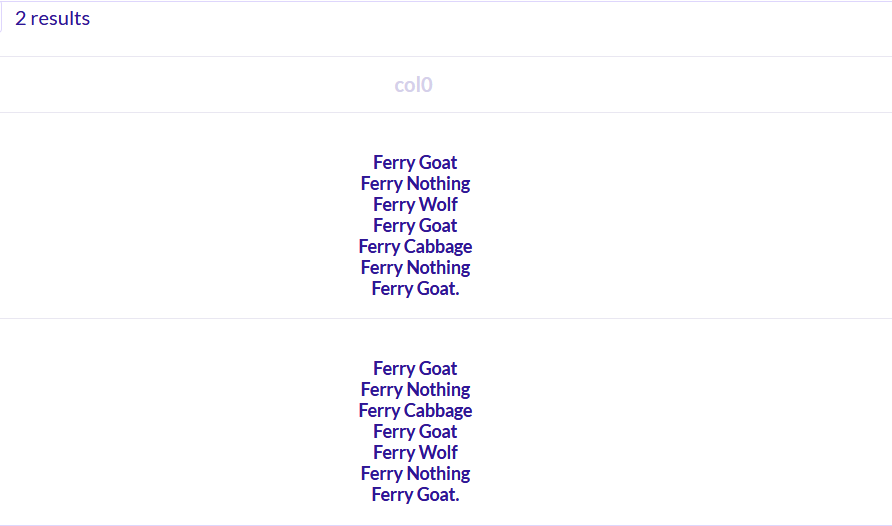Click the word Ferry before Wolf in first result

point(389,205)
